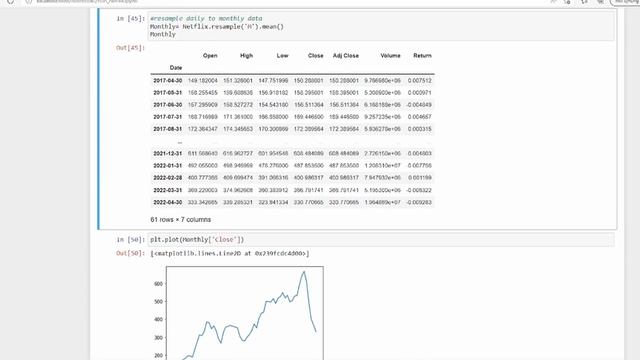Click the Low column header

[x=282, y=56]
